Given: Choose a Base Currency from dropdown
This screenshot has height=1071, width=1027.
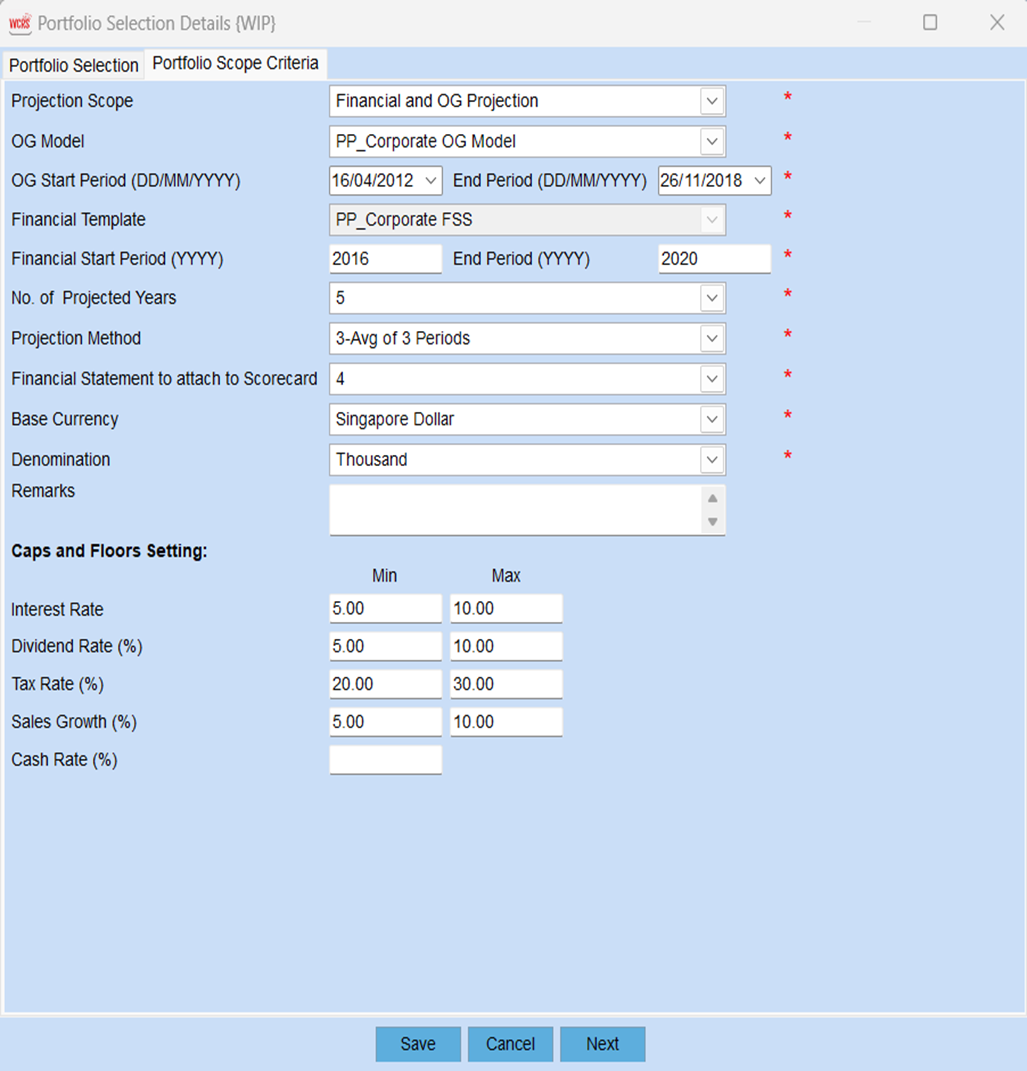Looking at the screenshot, I should [711, 420].
